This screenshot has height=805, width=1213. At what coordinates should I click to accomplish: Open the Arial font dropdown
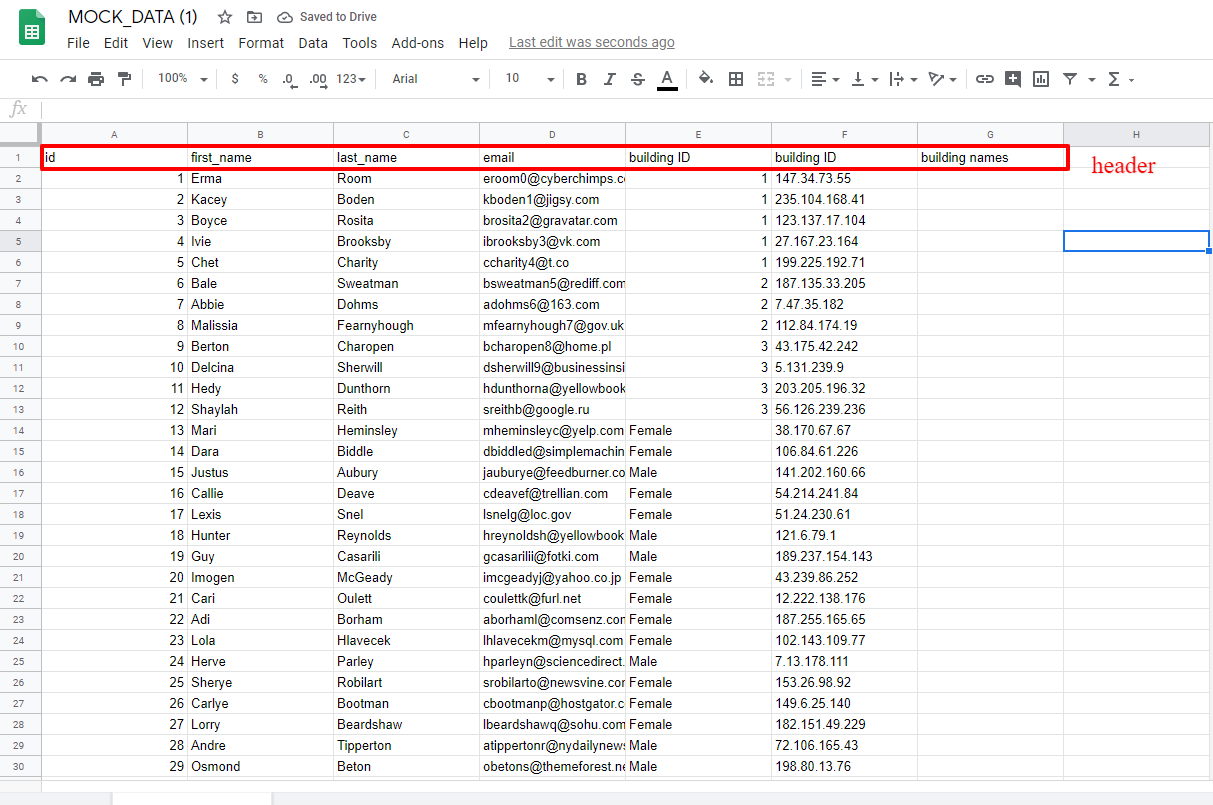(435, 79)
